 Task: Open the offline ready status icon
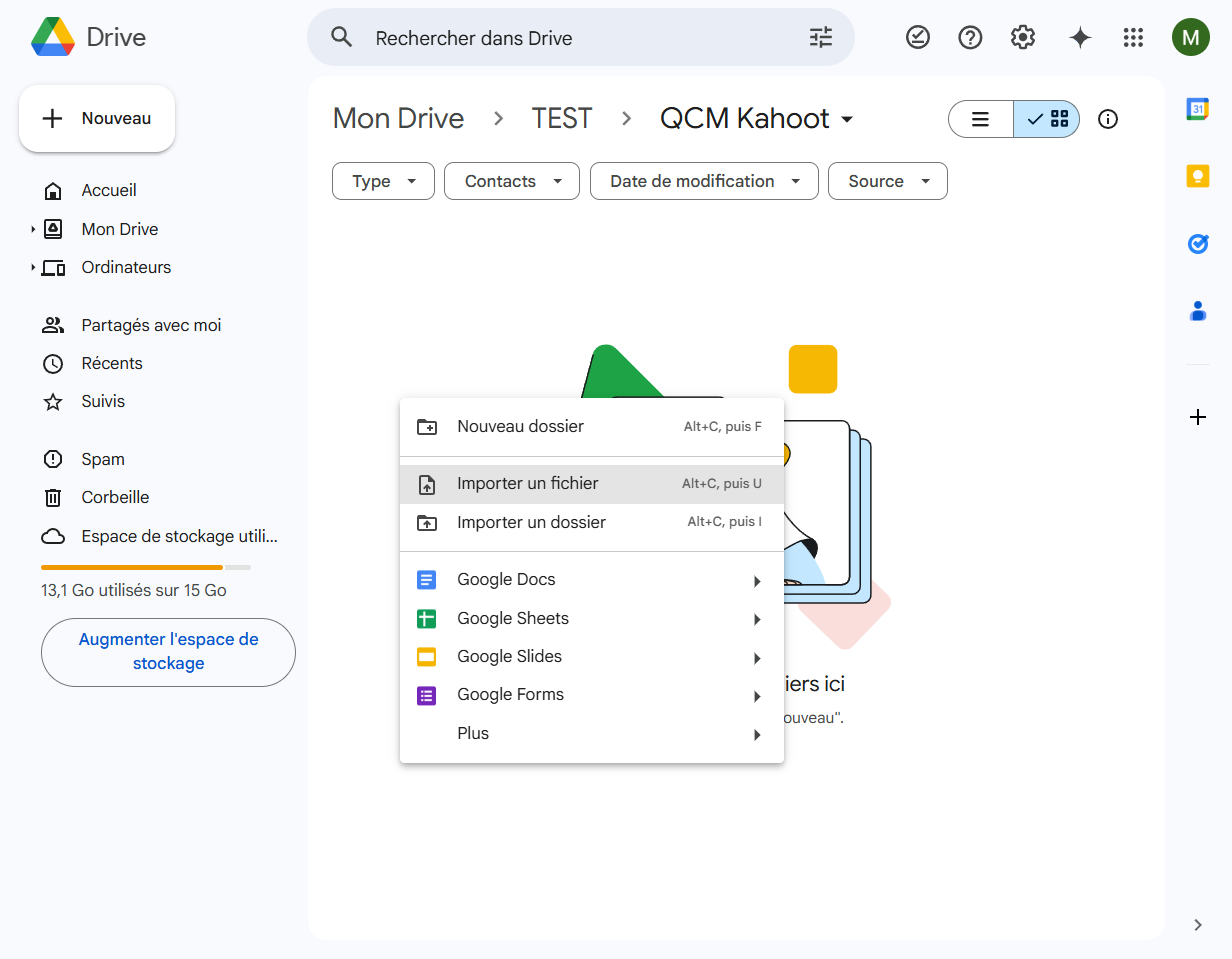[x=917, y=38]
